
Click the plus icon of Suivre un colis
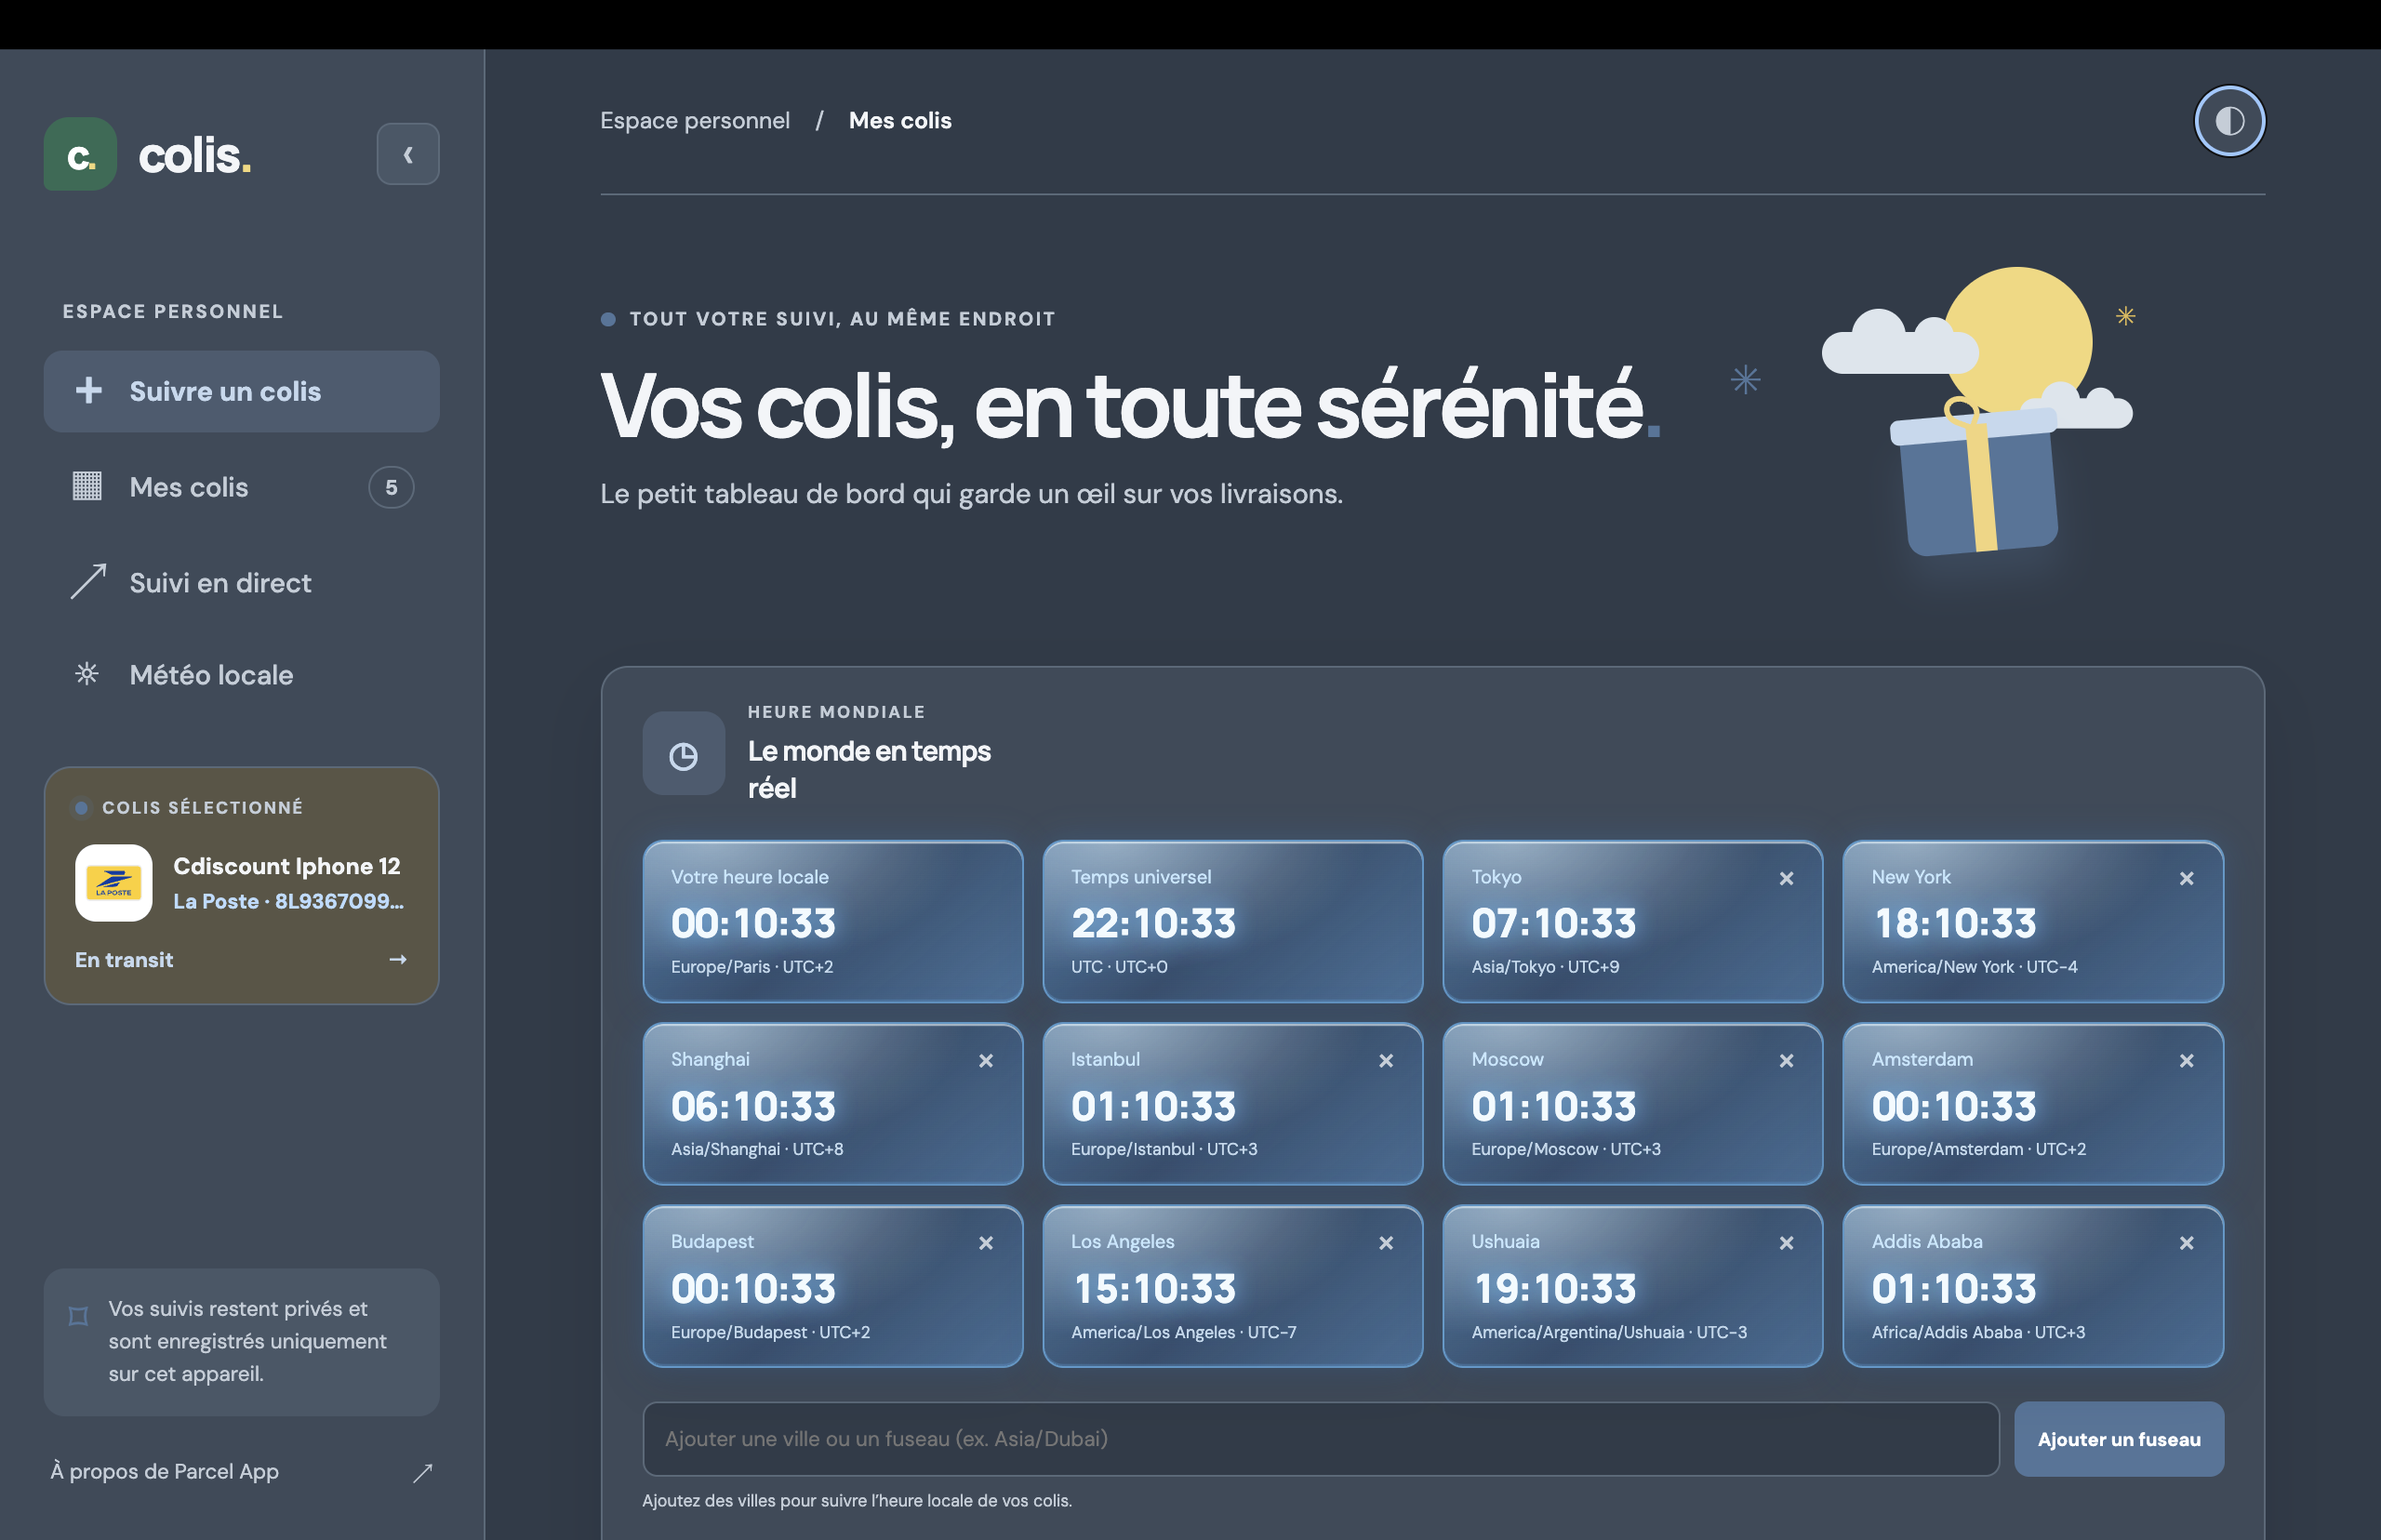point(89,390)
